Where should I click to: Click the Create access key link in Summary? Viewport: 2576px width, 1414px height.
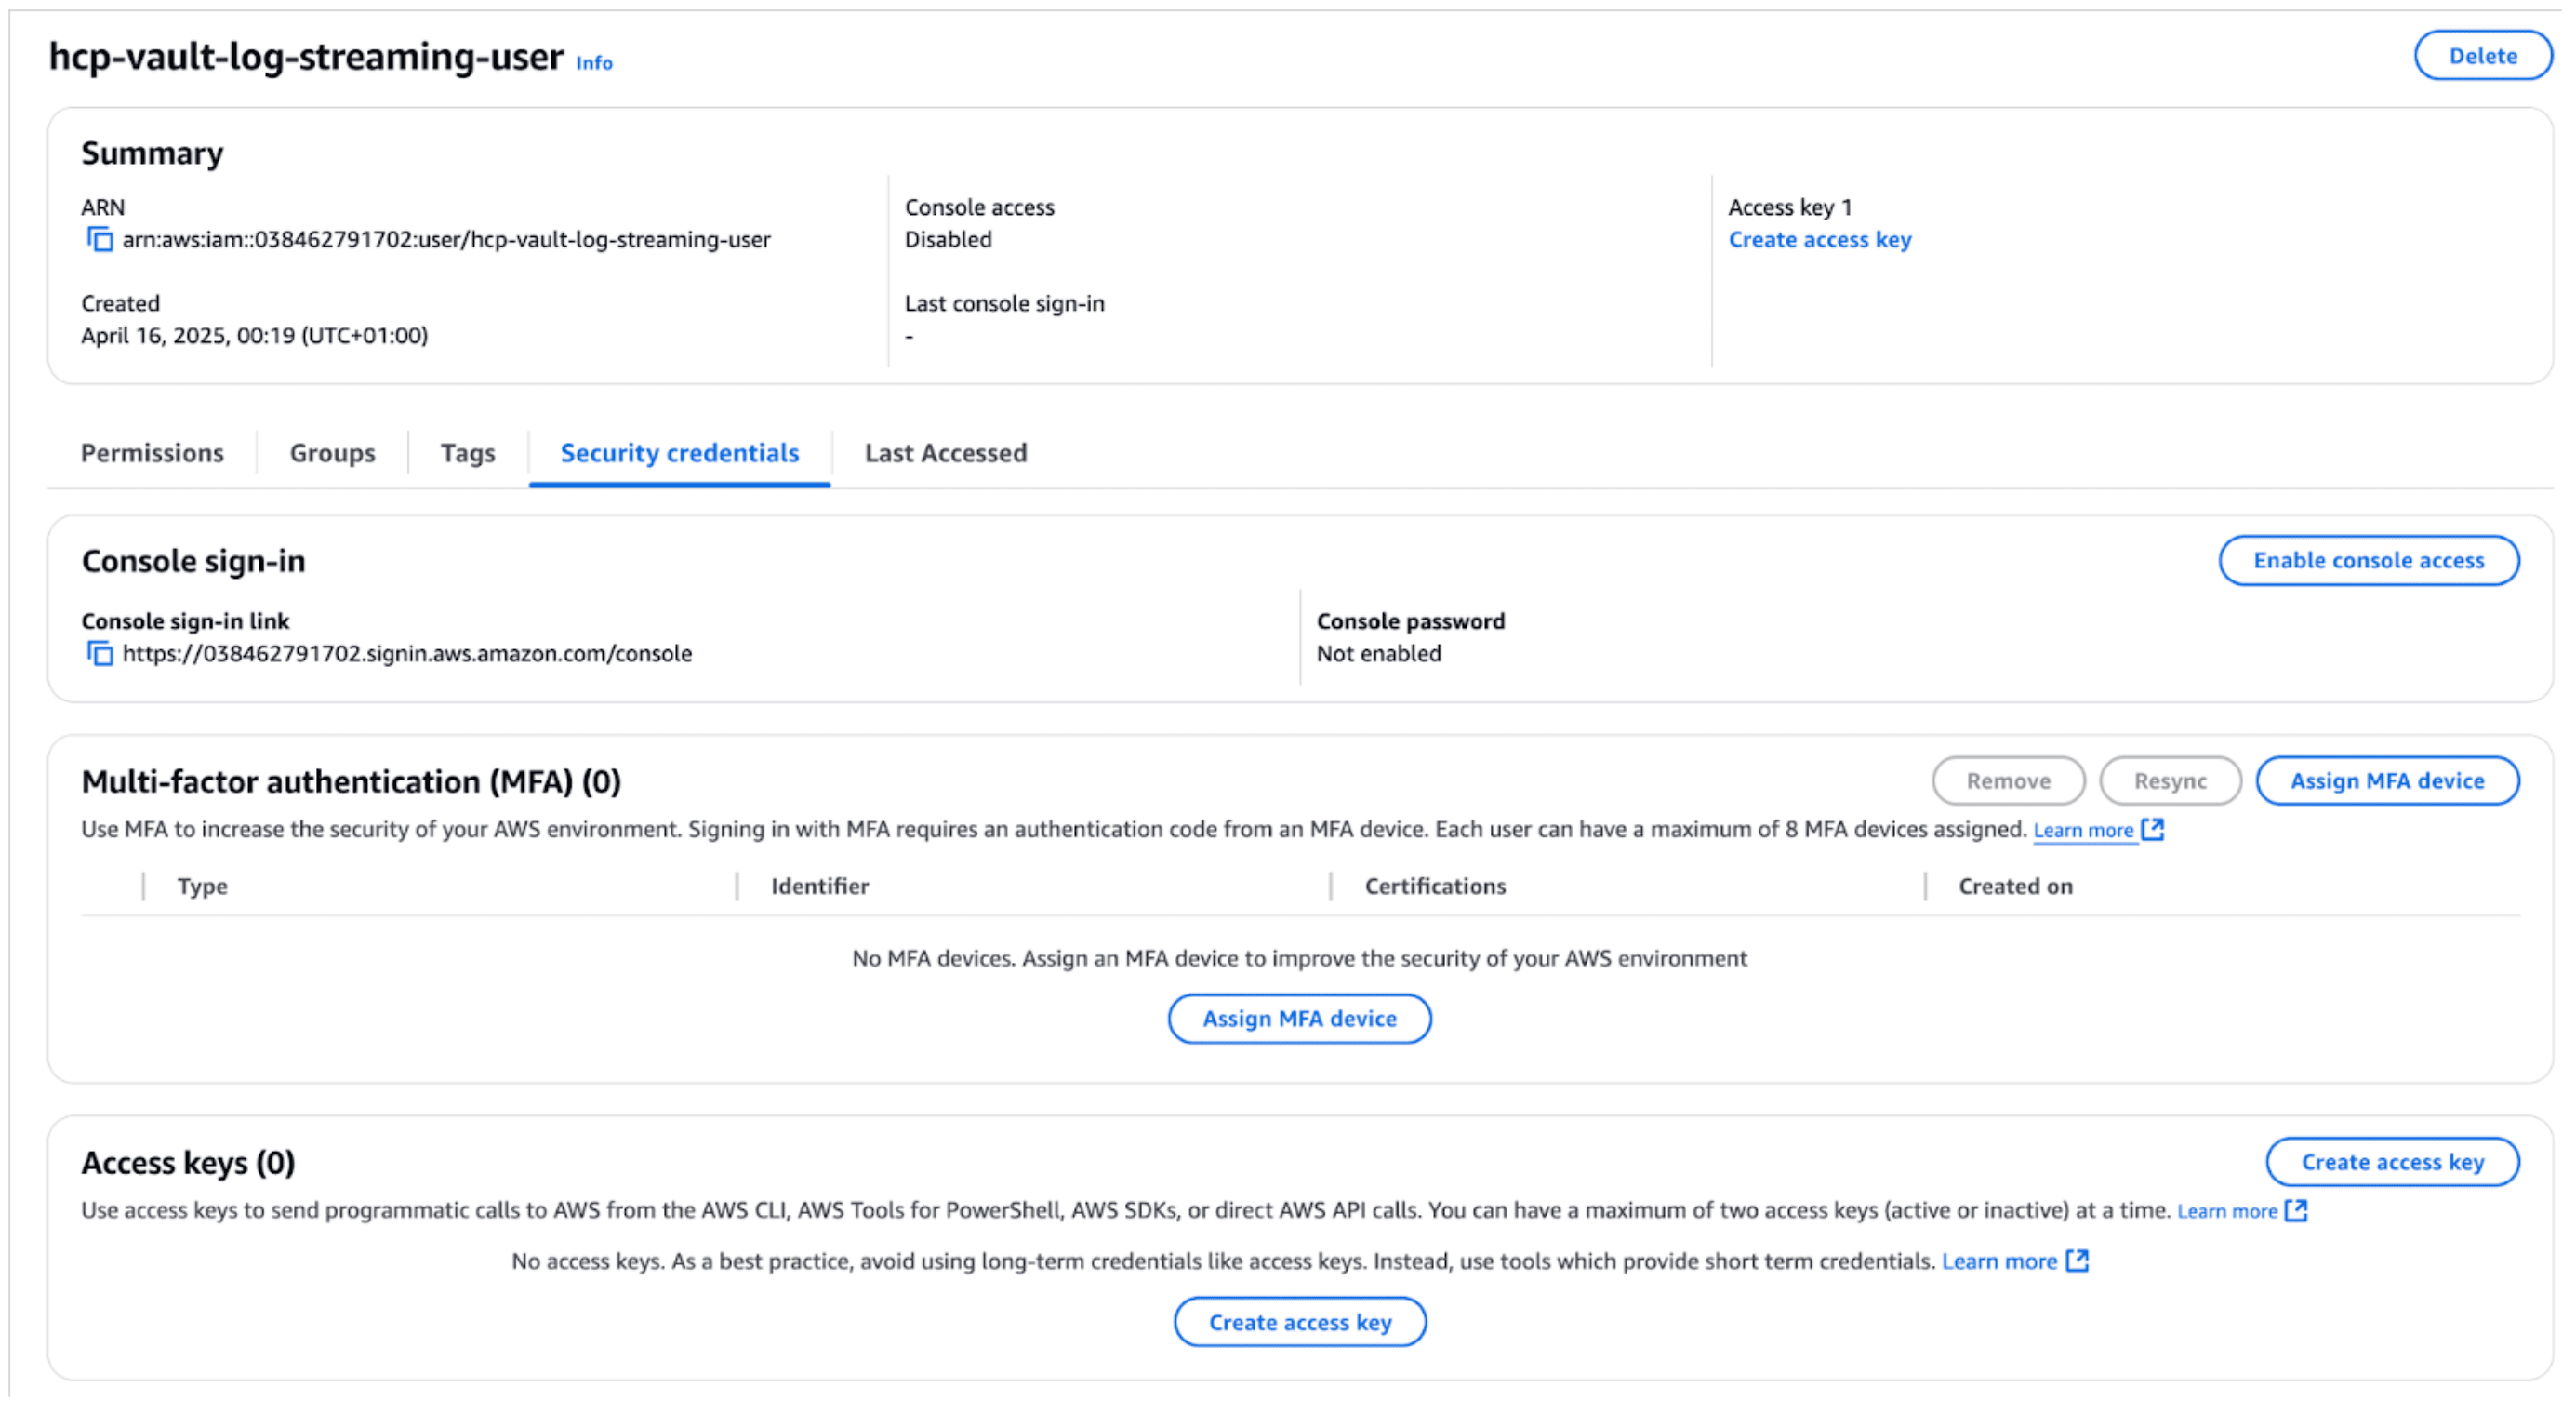click(x=1819, y=240)
